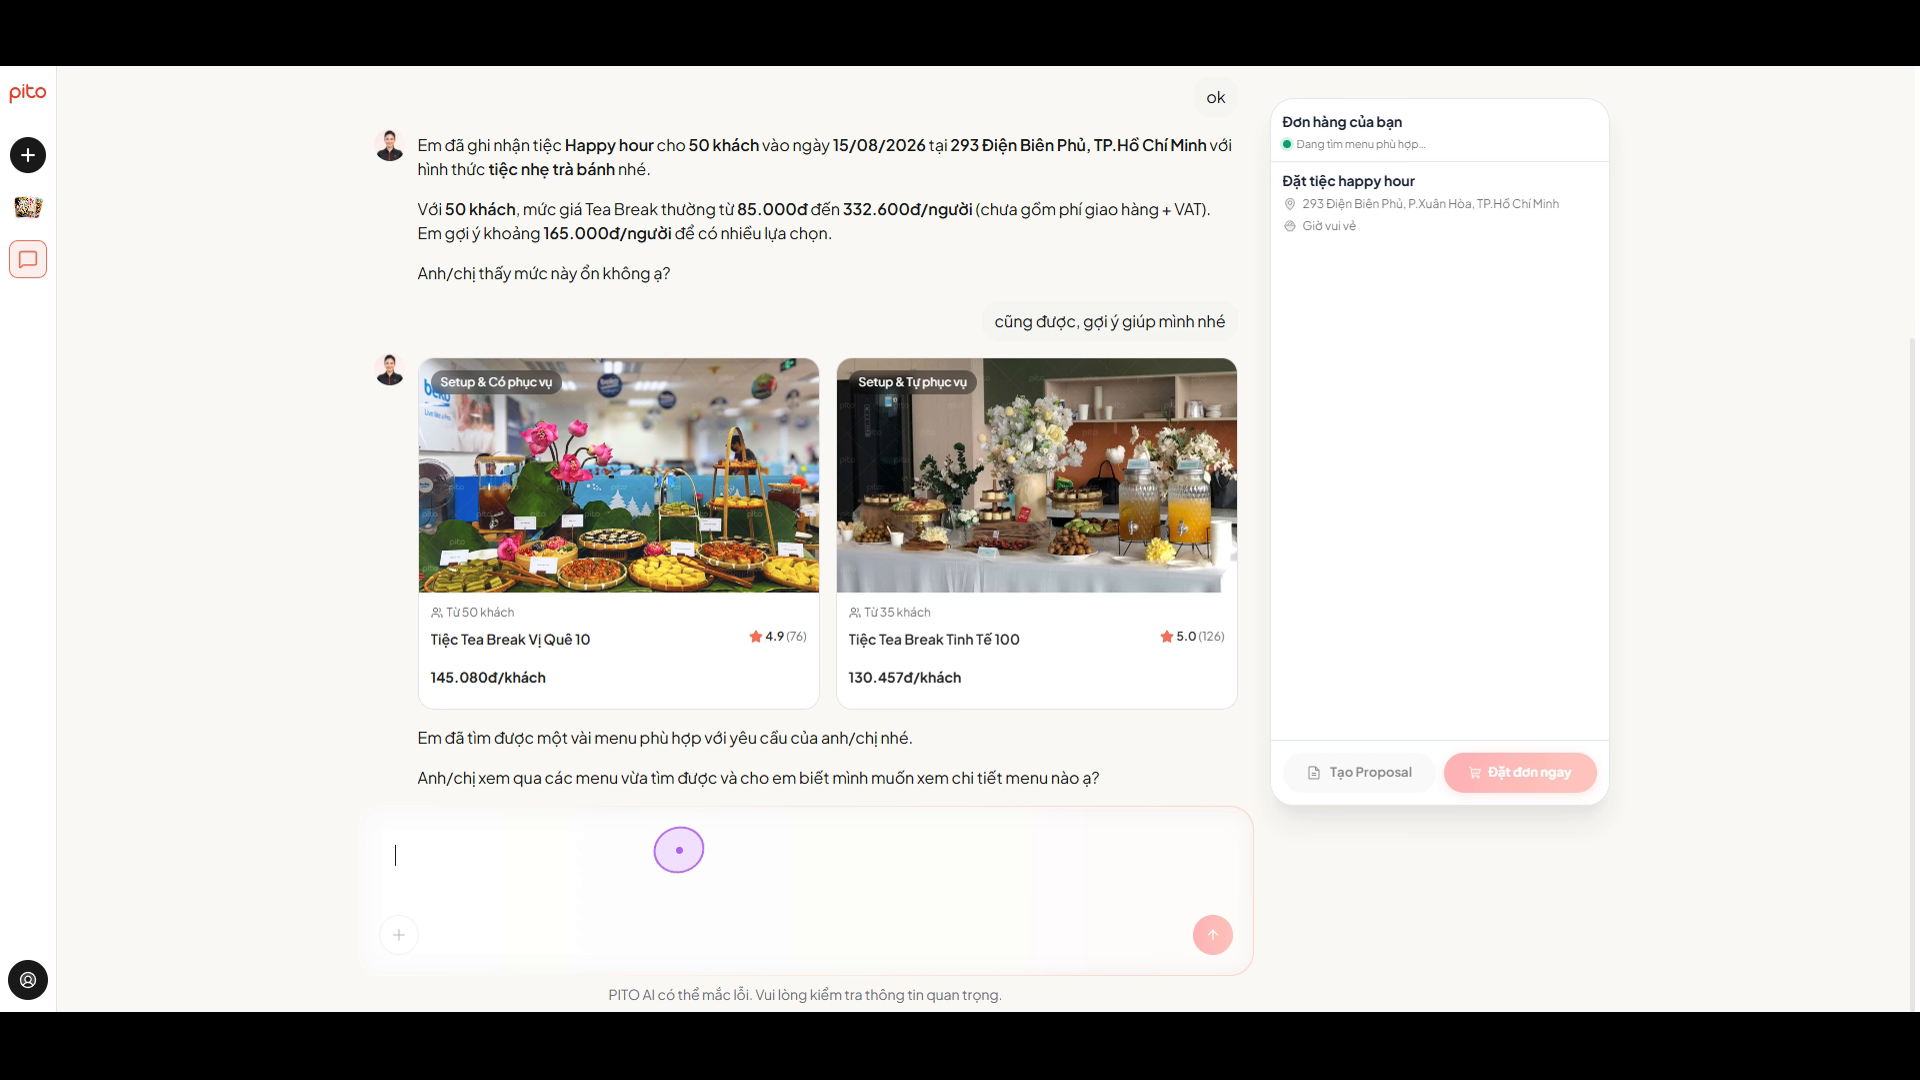Open the chat messages sidebar icon

(28, 259)
